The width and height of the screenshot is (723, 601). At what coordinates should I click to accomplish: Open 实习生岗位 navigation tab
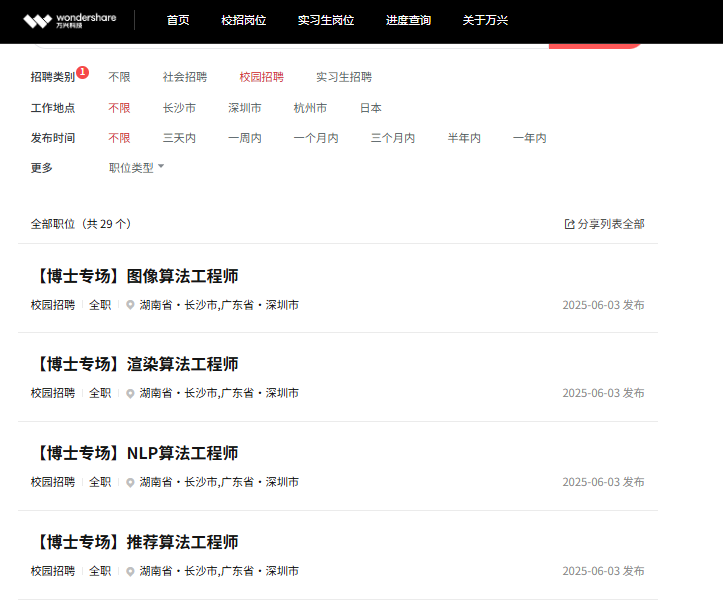(x=326, y=20)
